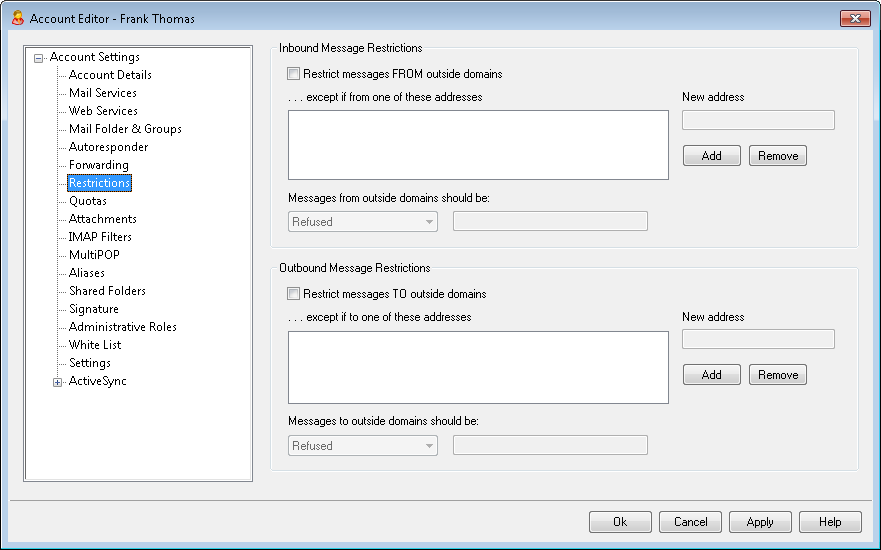Collapse the Account Settings tree node
The width and height of the screenshot is (881, 550).
(x=38, y=58)
